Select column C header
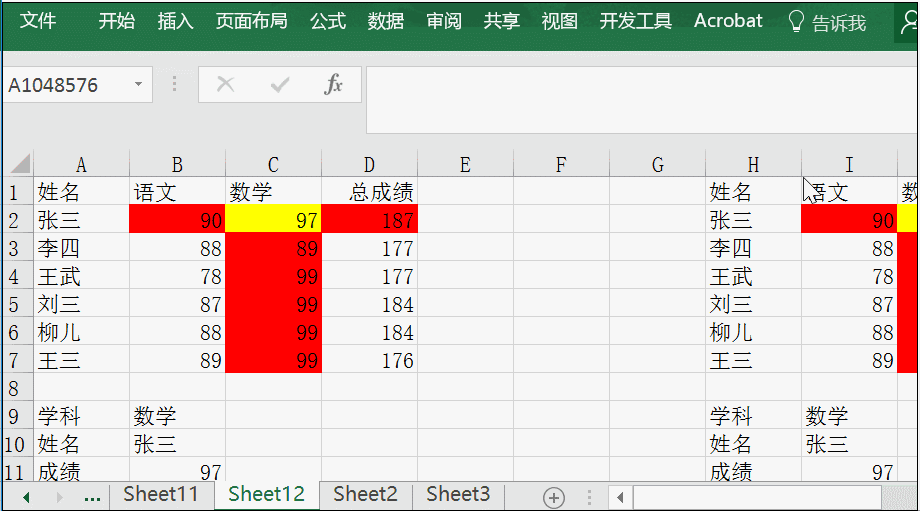This screenshot has width=920, height=511. 273,164
